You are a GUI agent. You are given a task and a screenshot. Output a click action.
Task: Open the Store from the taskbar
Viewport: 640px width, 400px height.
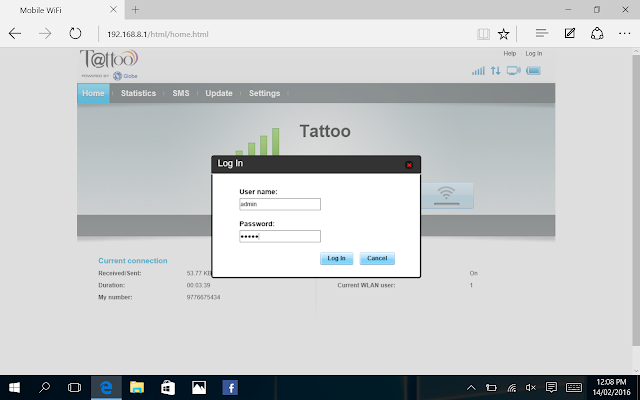point(168,387)
